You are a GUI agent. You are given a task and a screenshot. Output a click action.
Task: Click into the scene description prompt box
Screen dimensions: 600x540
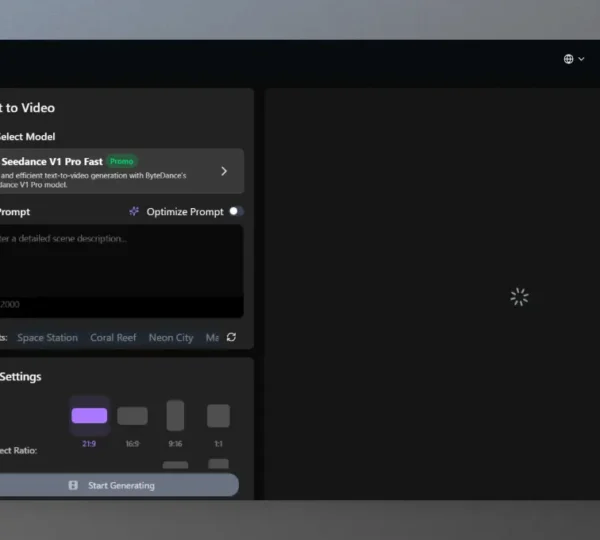coord(120,265)
